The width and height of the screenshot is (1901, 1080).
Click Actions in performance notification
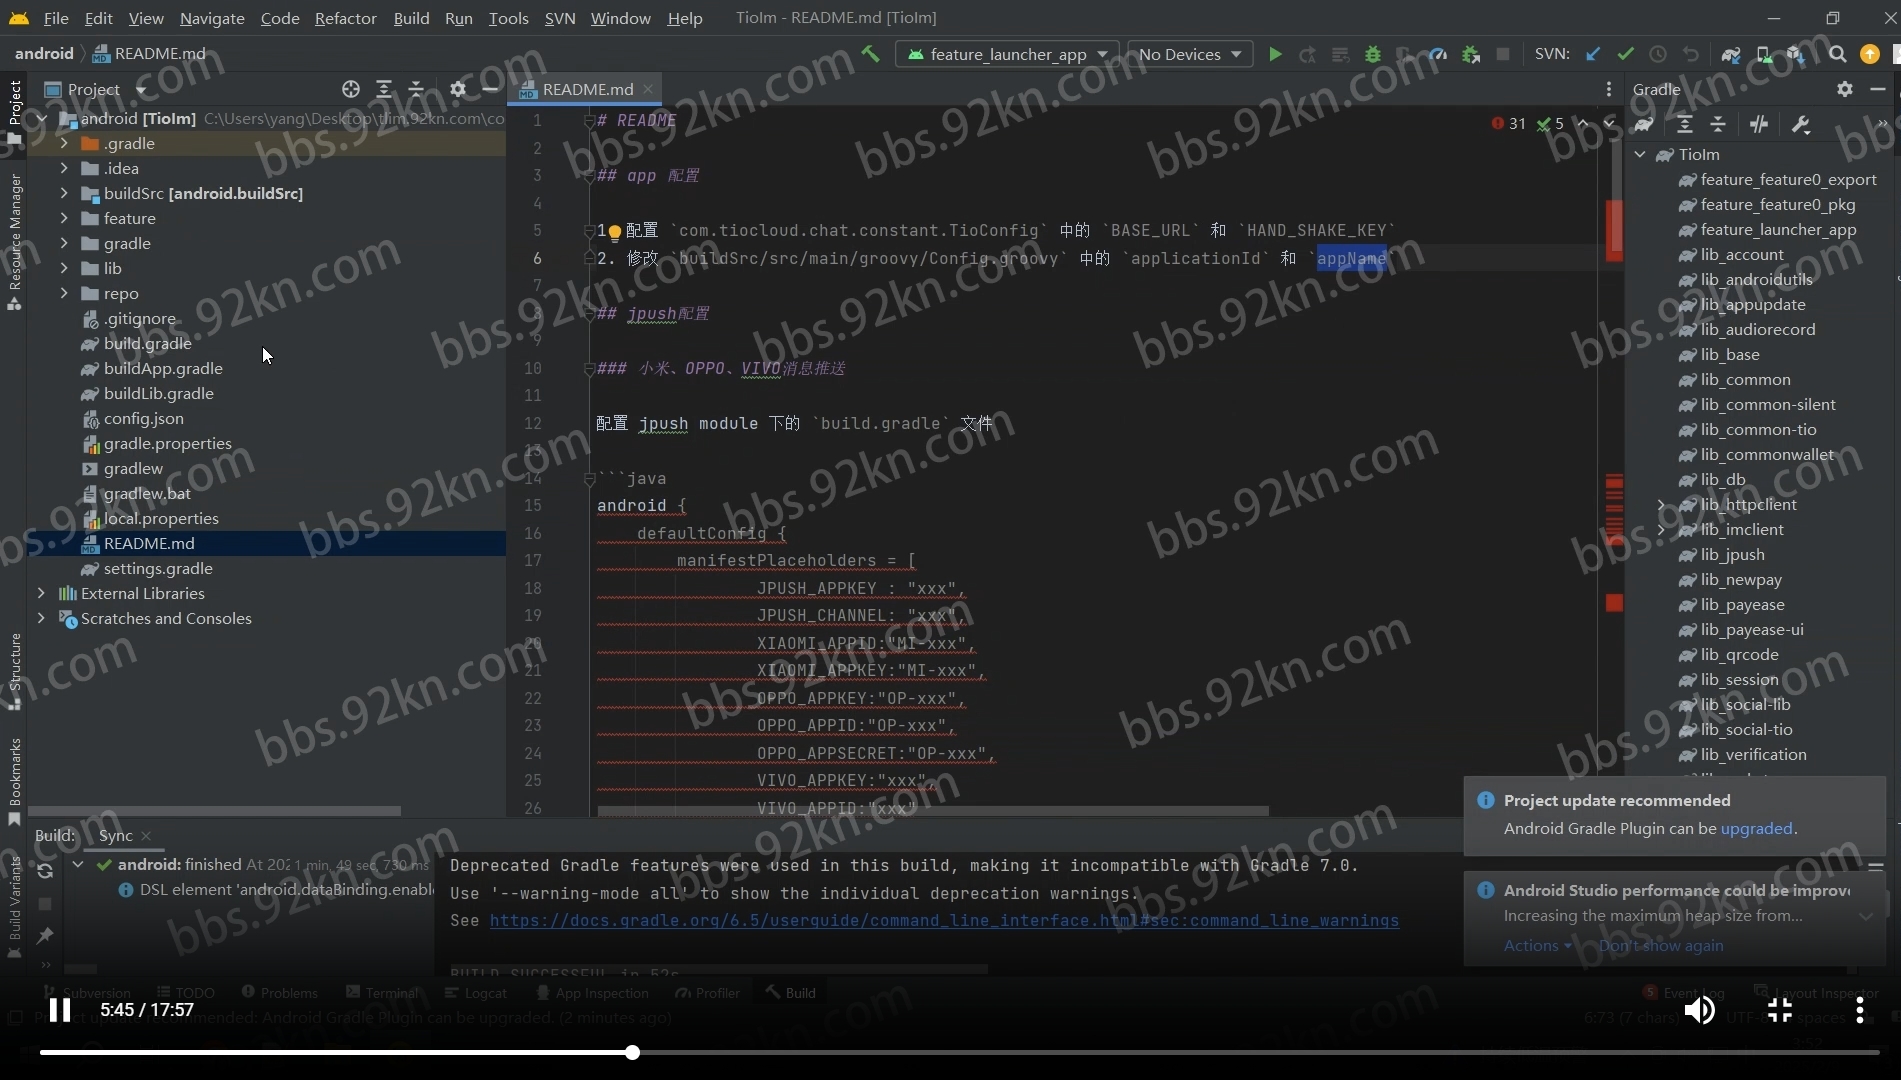pyautogui.click(x=1536, y=945)
